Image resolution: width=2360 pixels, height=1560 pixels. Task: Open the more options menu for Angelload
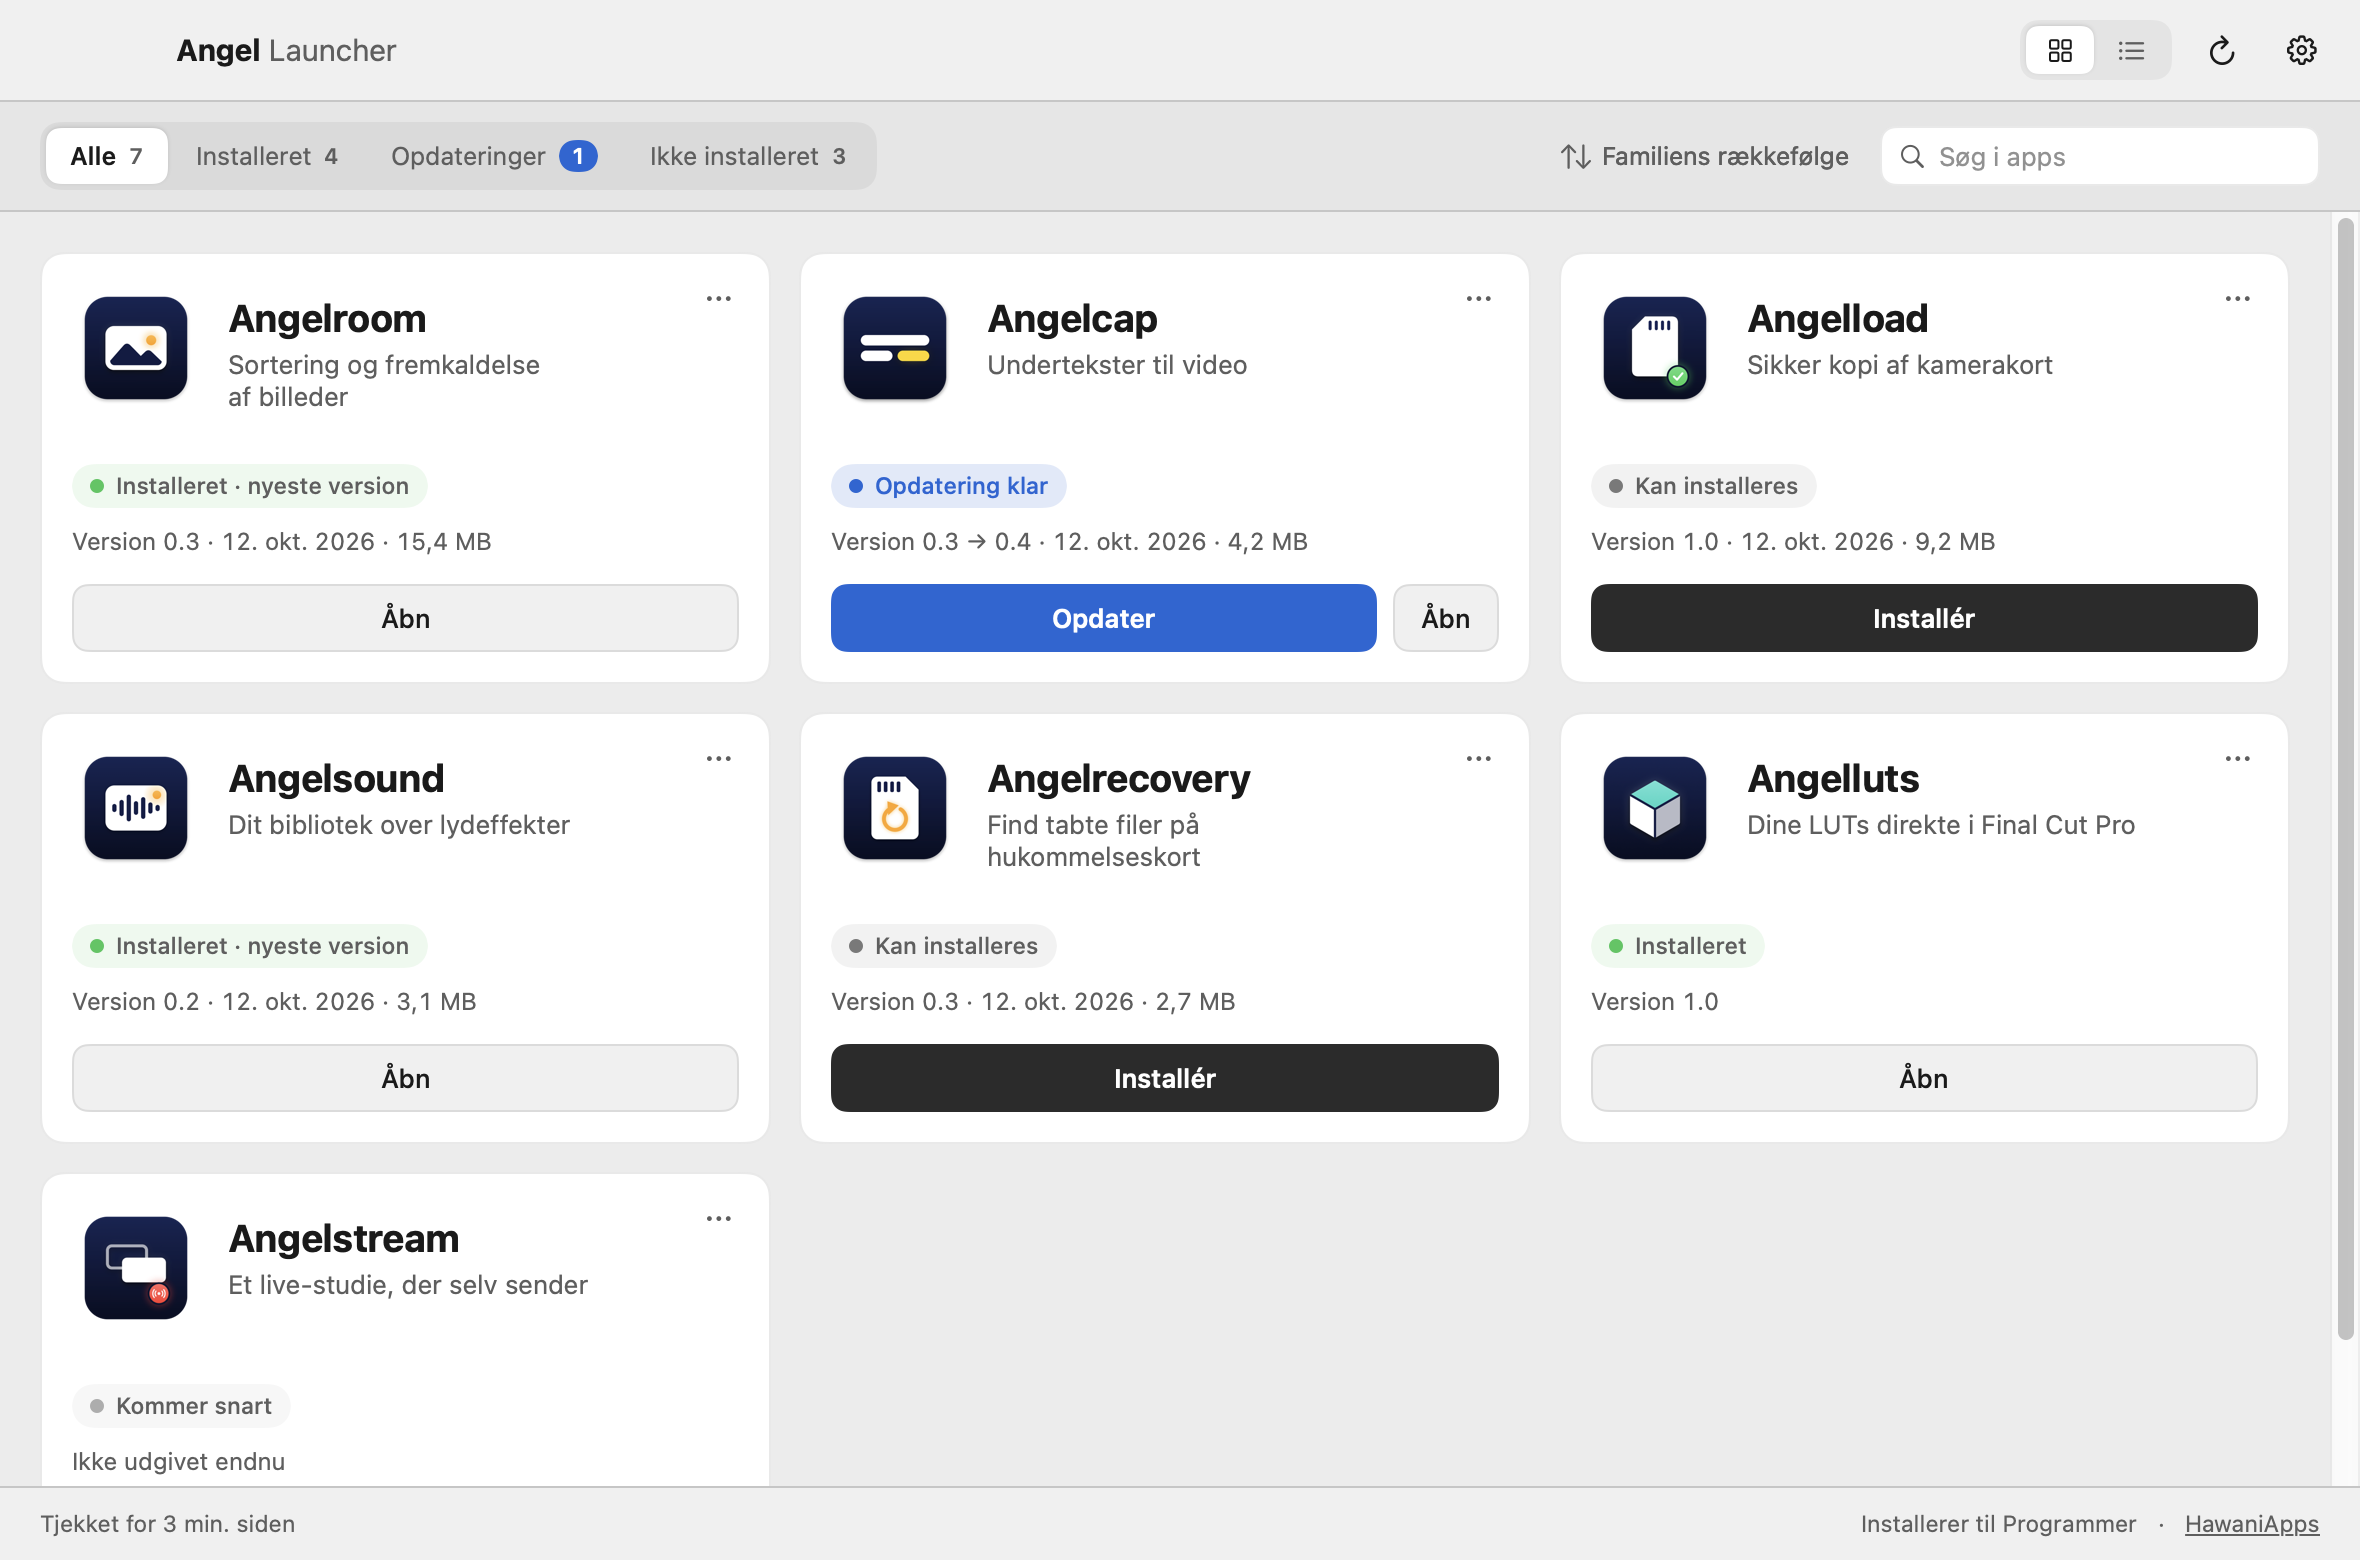point(2238,298)
